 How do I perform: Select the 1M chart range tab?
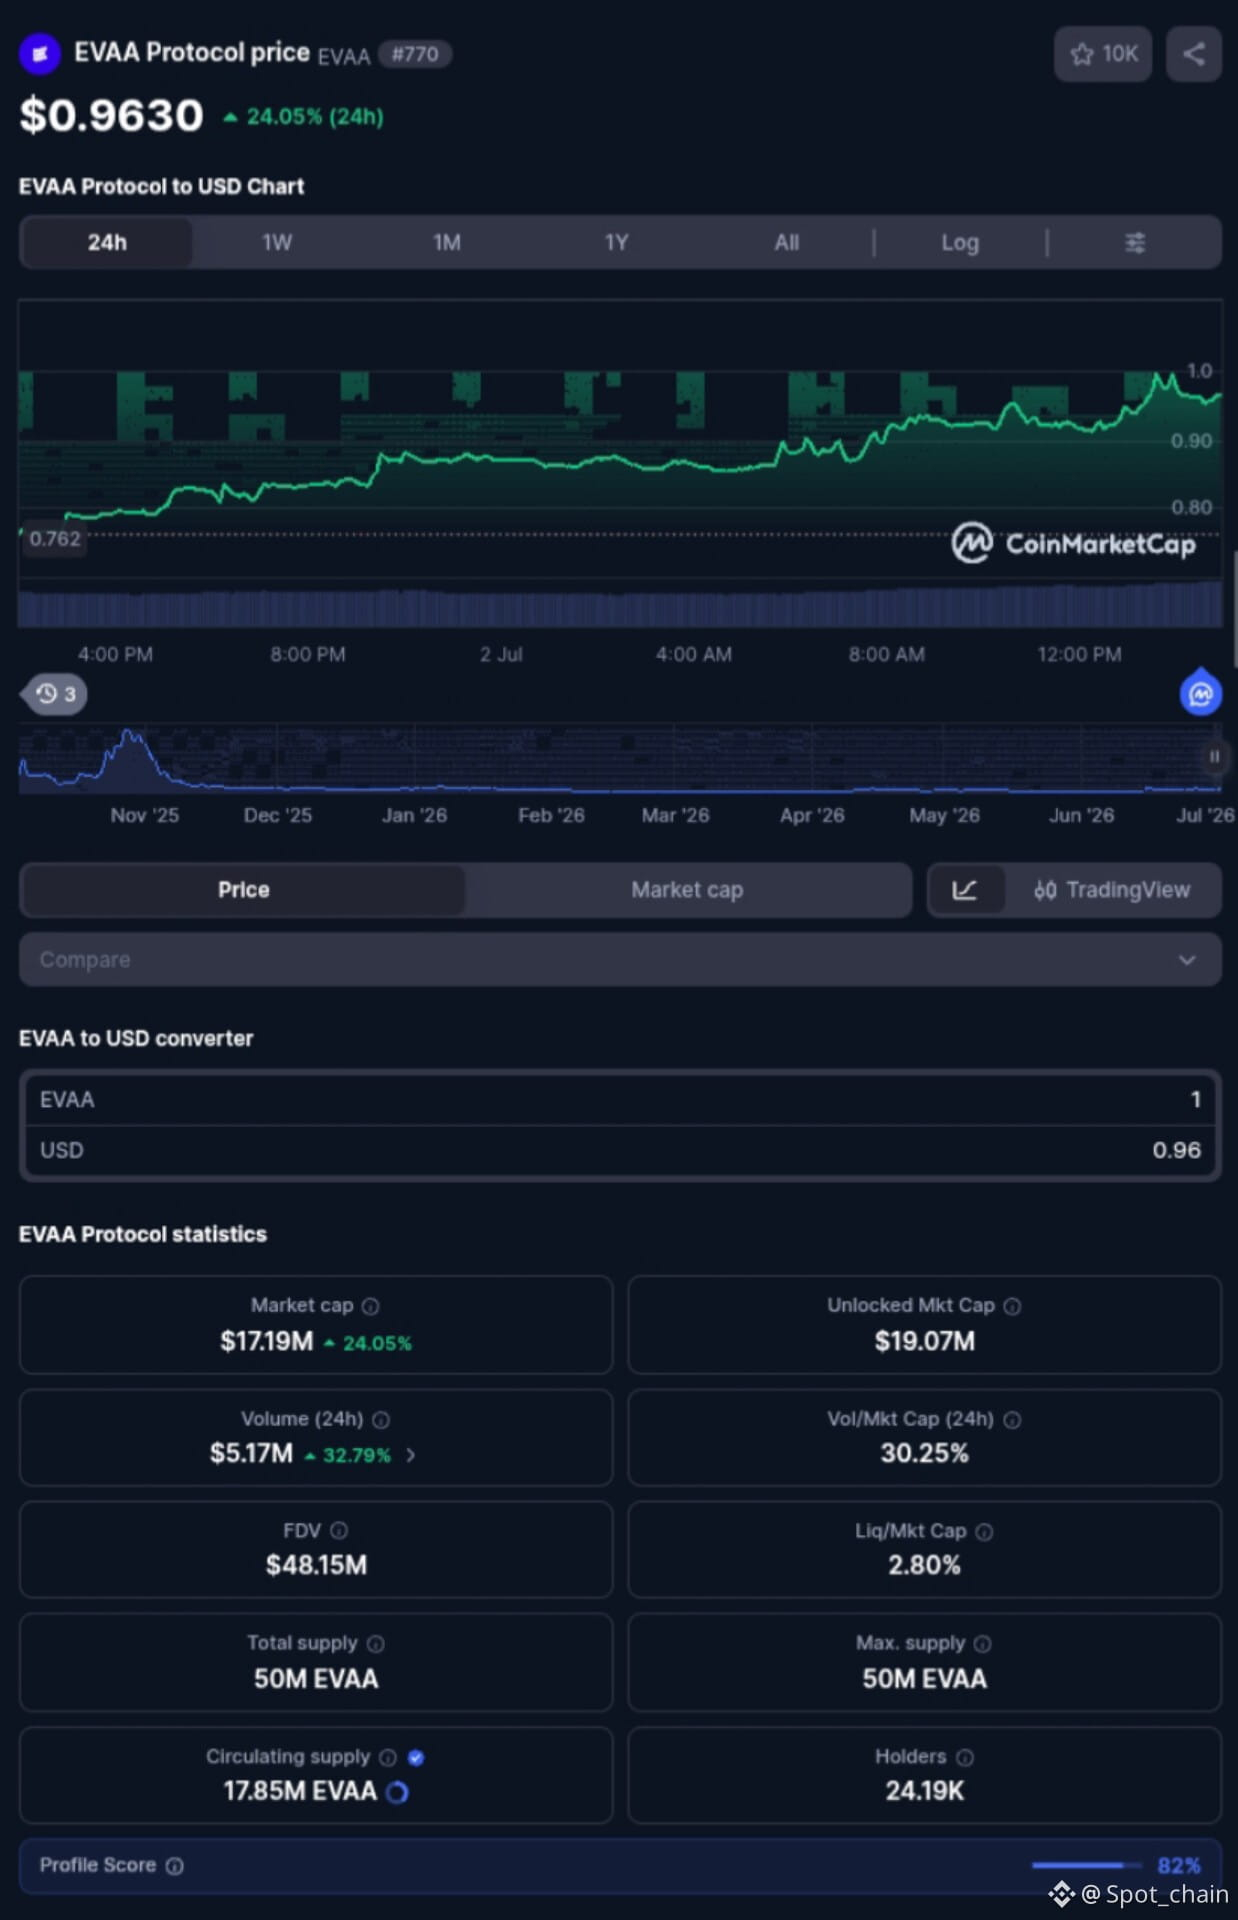[x=447, y=243]
